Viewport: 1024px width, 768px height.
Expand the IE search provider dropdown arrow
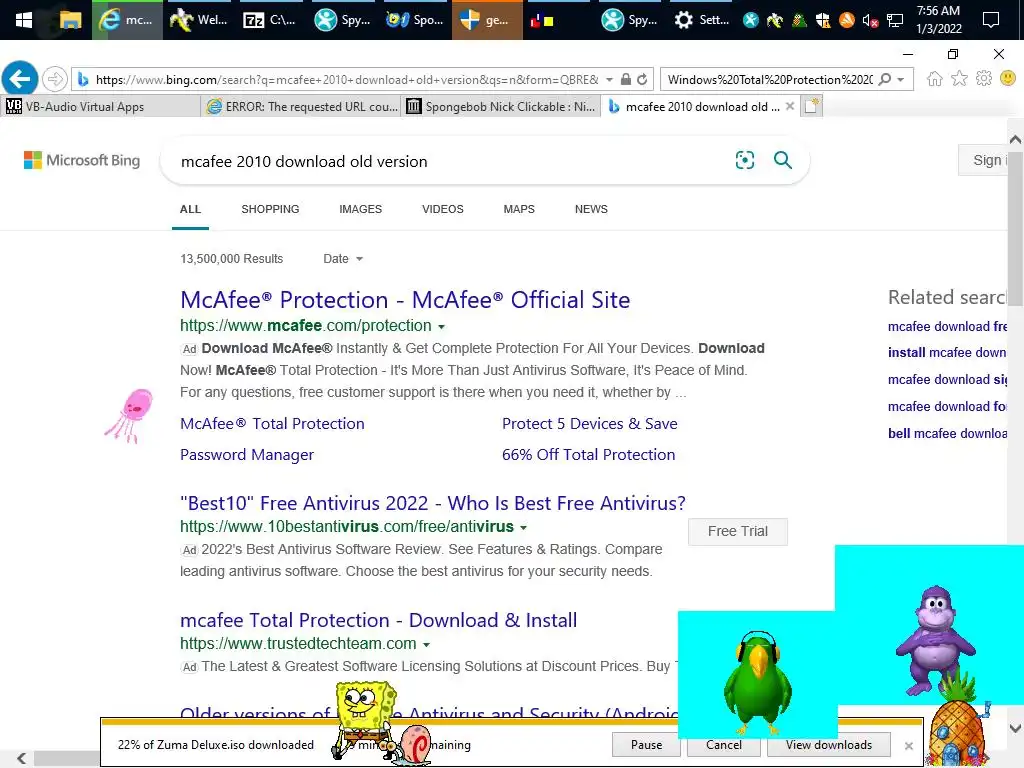[901, 79]
